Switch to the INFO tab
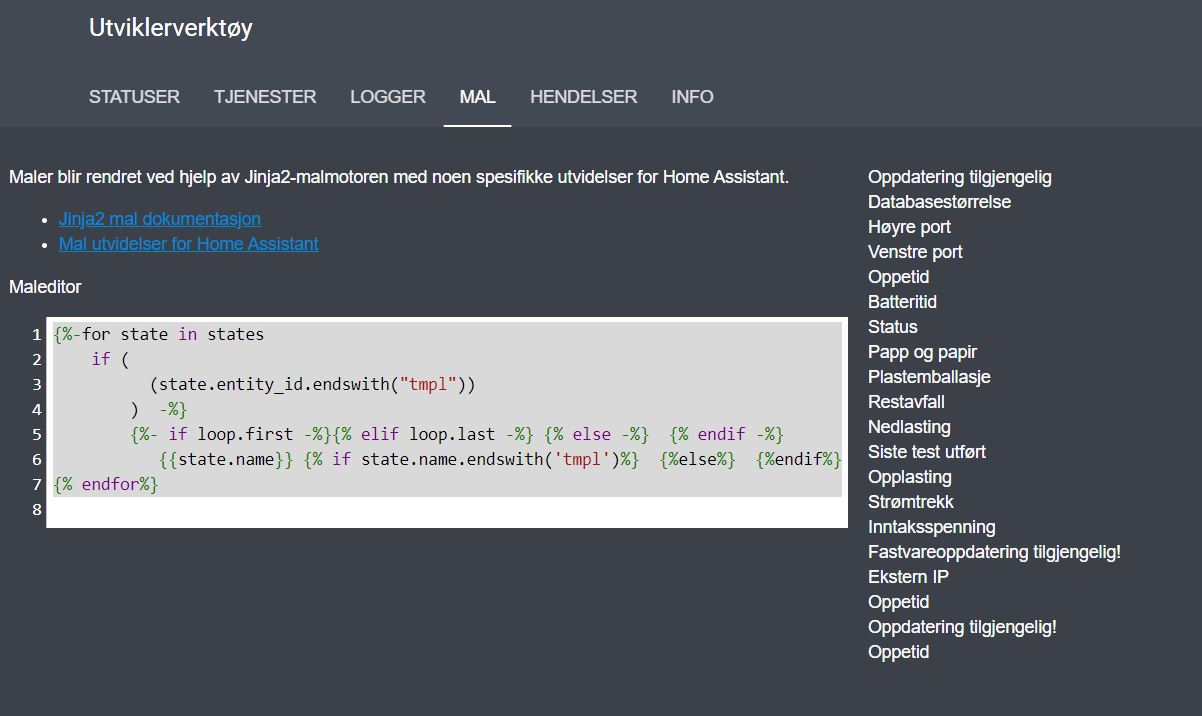The width and height of the screenshot is (1202, 716). tap(692, 97)
